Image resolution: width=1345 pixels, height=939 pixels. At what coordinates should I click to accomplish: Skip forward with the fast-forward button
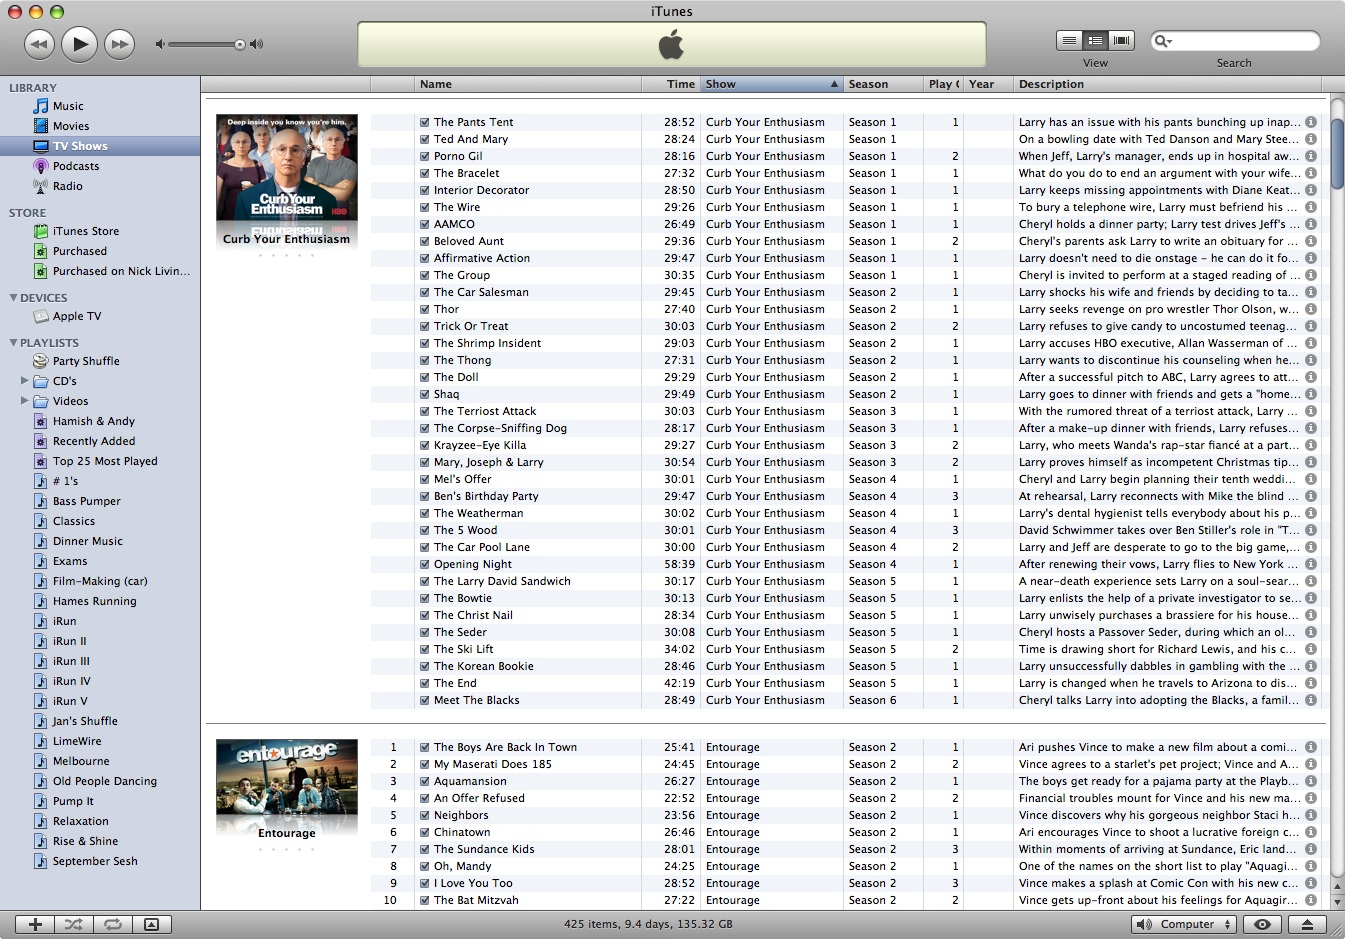(x=119, y=44)
